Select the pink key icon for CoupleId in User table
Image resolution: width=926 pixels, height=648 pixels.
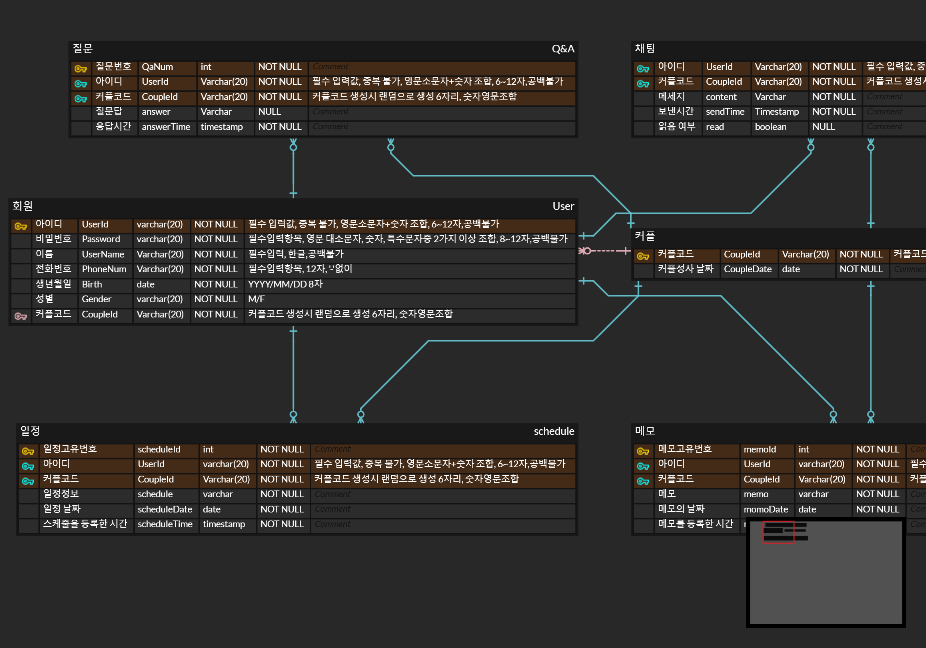coord(21,316)
